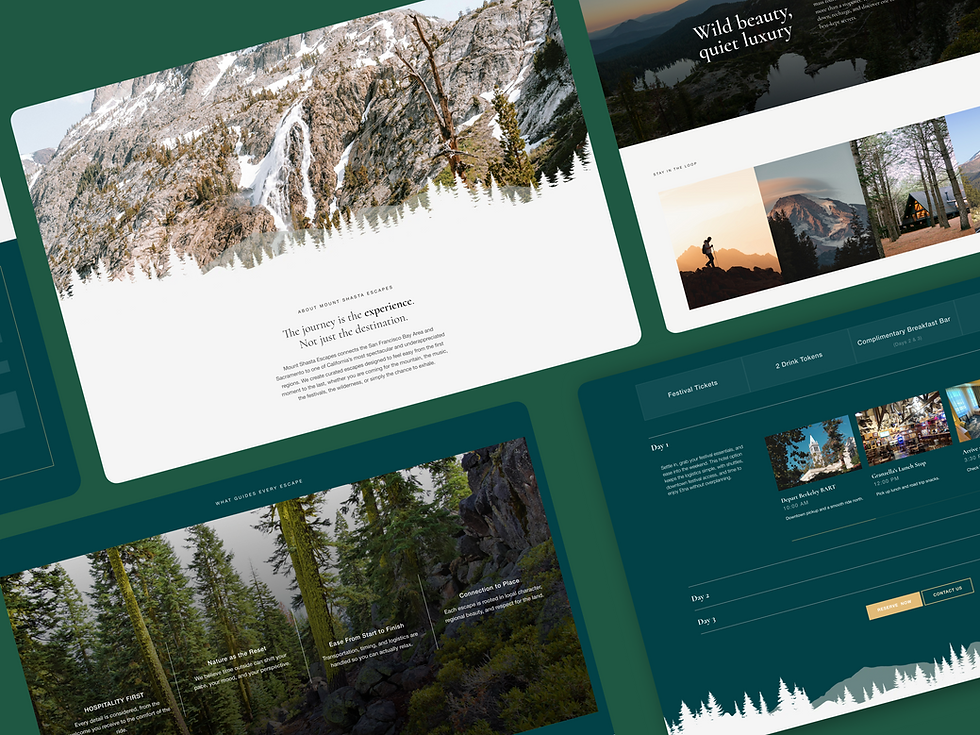Click the Connection to Place heading
980x735 pixels.
point(489,588)
